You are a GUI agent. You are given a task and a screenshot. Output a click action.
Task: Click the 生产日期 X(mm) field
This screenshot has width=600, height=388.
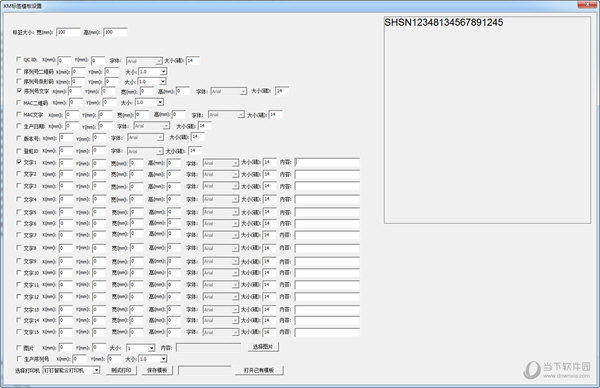(72, 126)
